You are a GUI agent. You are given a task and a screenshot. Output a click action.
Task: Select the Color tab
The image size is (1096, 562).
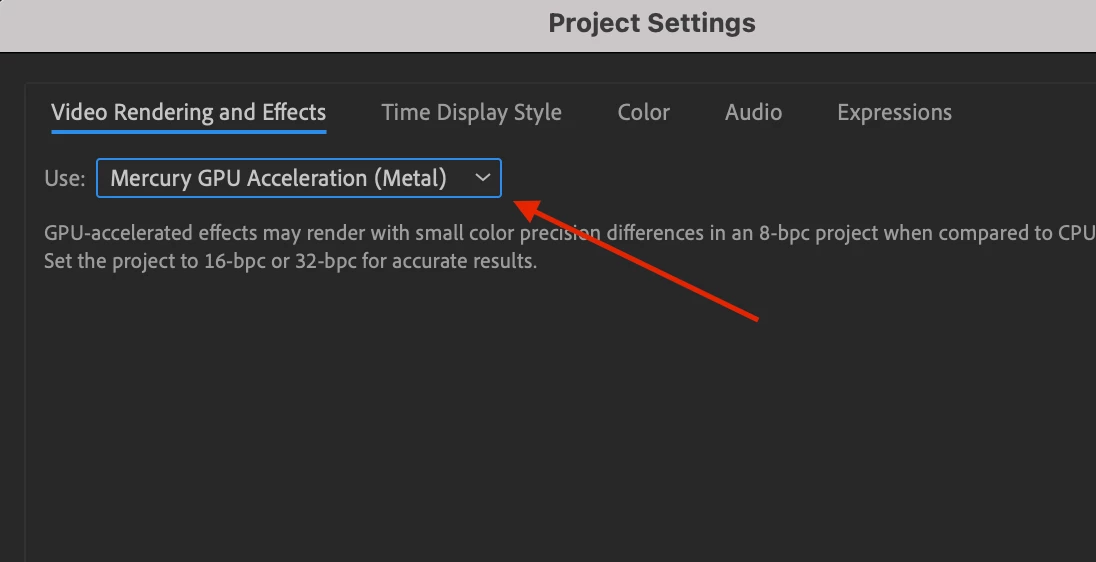[x=643, y=112]
